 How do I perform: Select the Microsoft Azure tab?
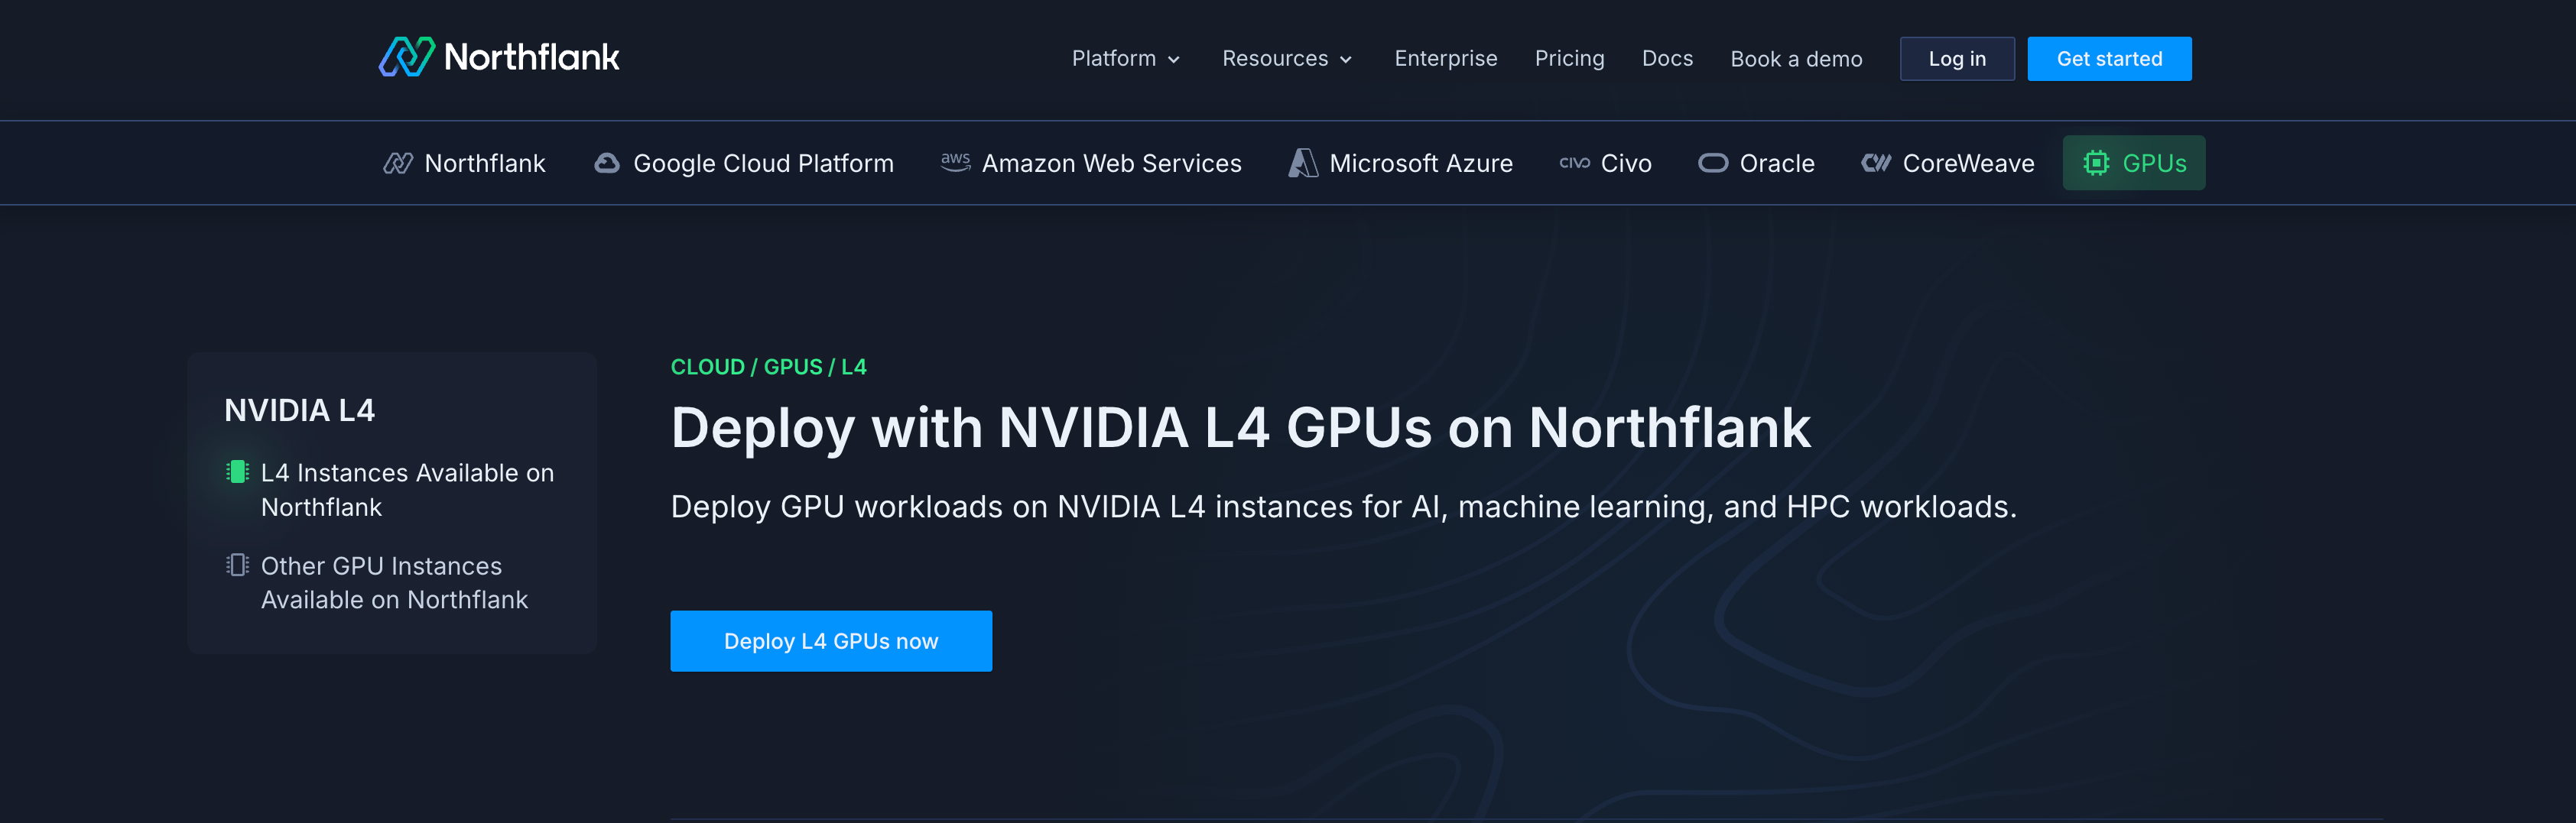point(1400,163)
